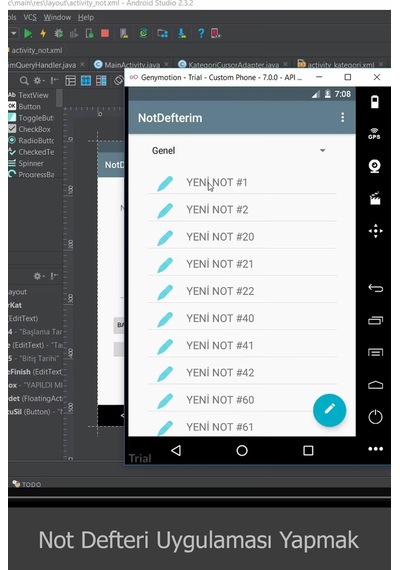Open note YENİ NOT #60
Viewport: 400px width, 570px height.
[x=242, y=400]
